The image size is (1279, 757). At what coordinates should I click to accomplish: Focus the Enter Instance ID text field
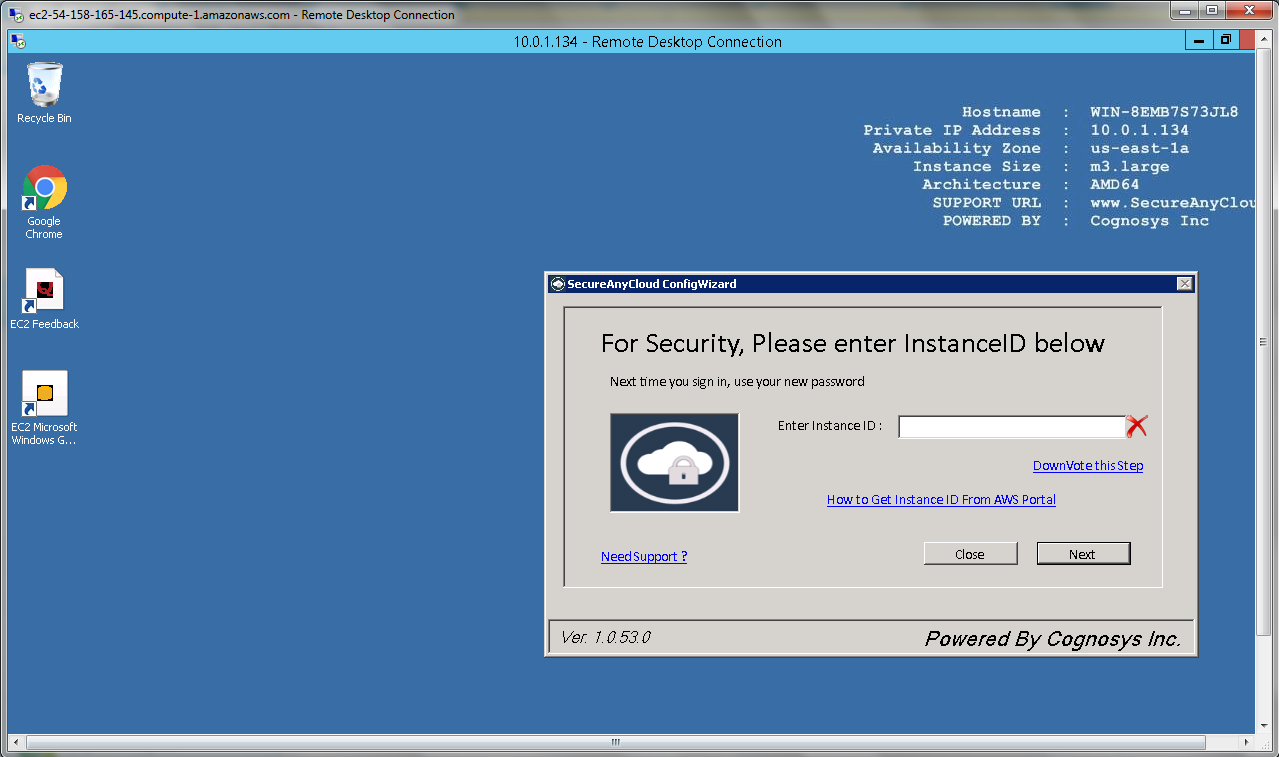[1011, 427]
